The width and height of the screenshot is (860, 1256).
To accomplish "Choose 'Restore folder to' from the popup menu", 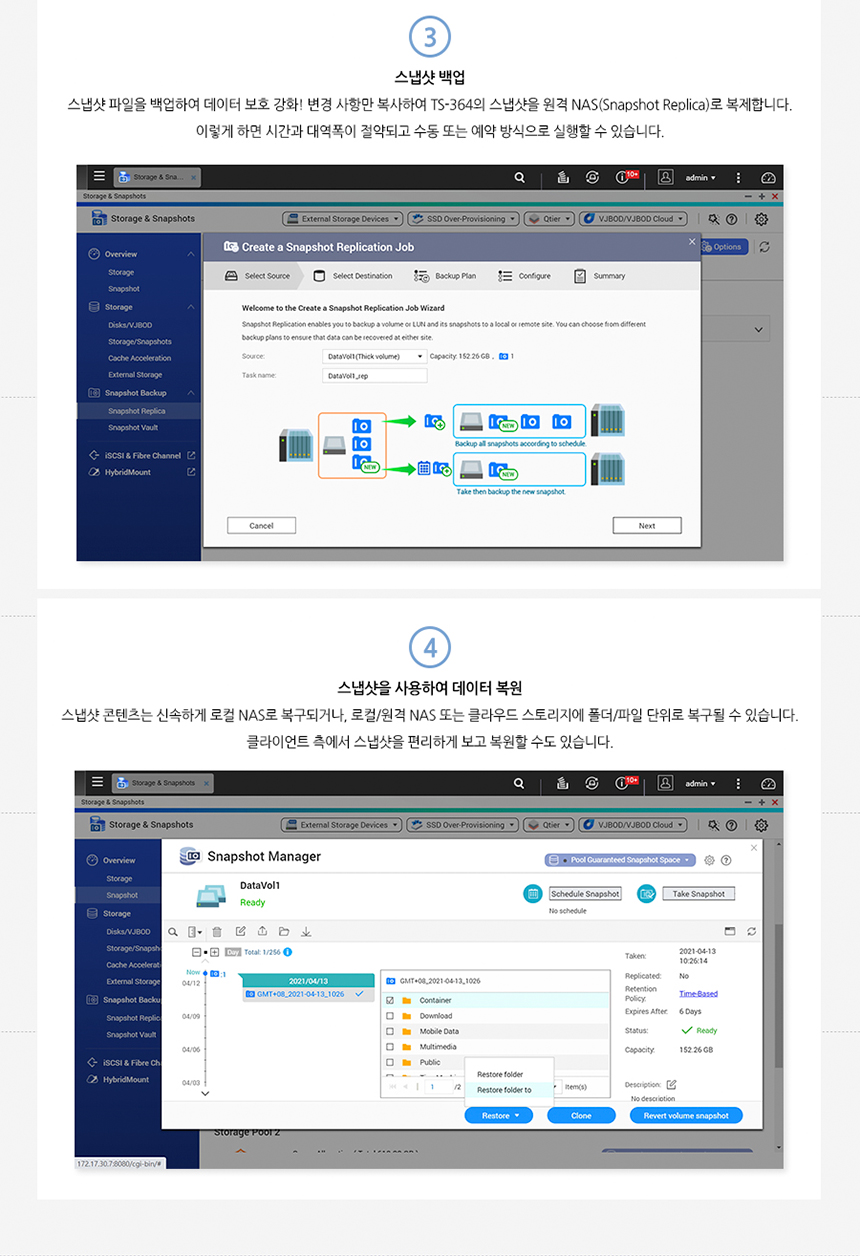I will coord(504,1090).
